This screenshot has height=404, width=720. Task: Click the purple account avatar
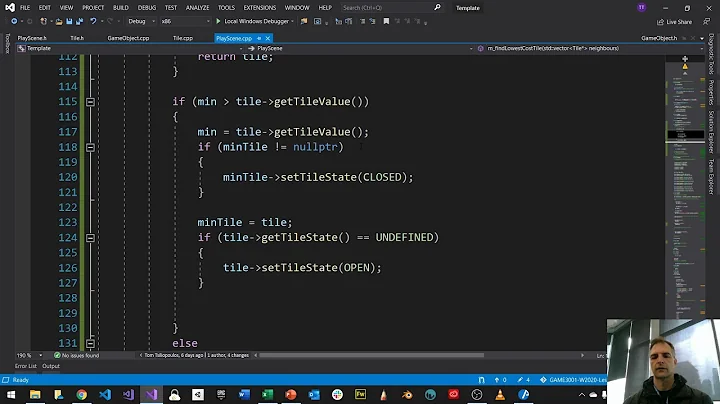point(641,7)
